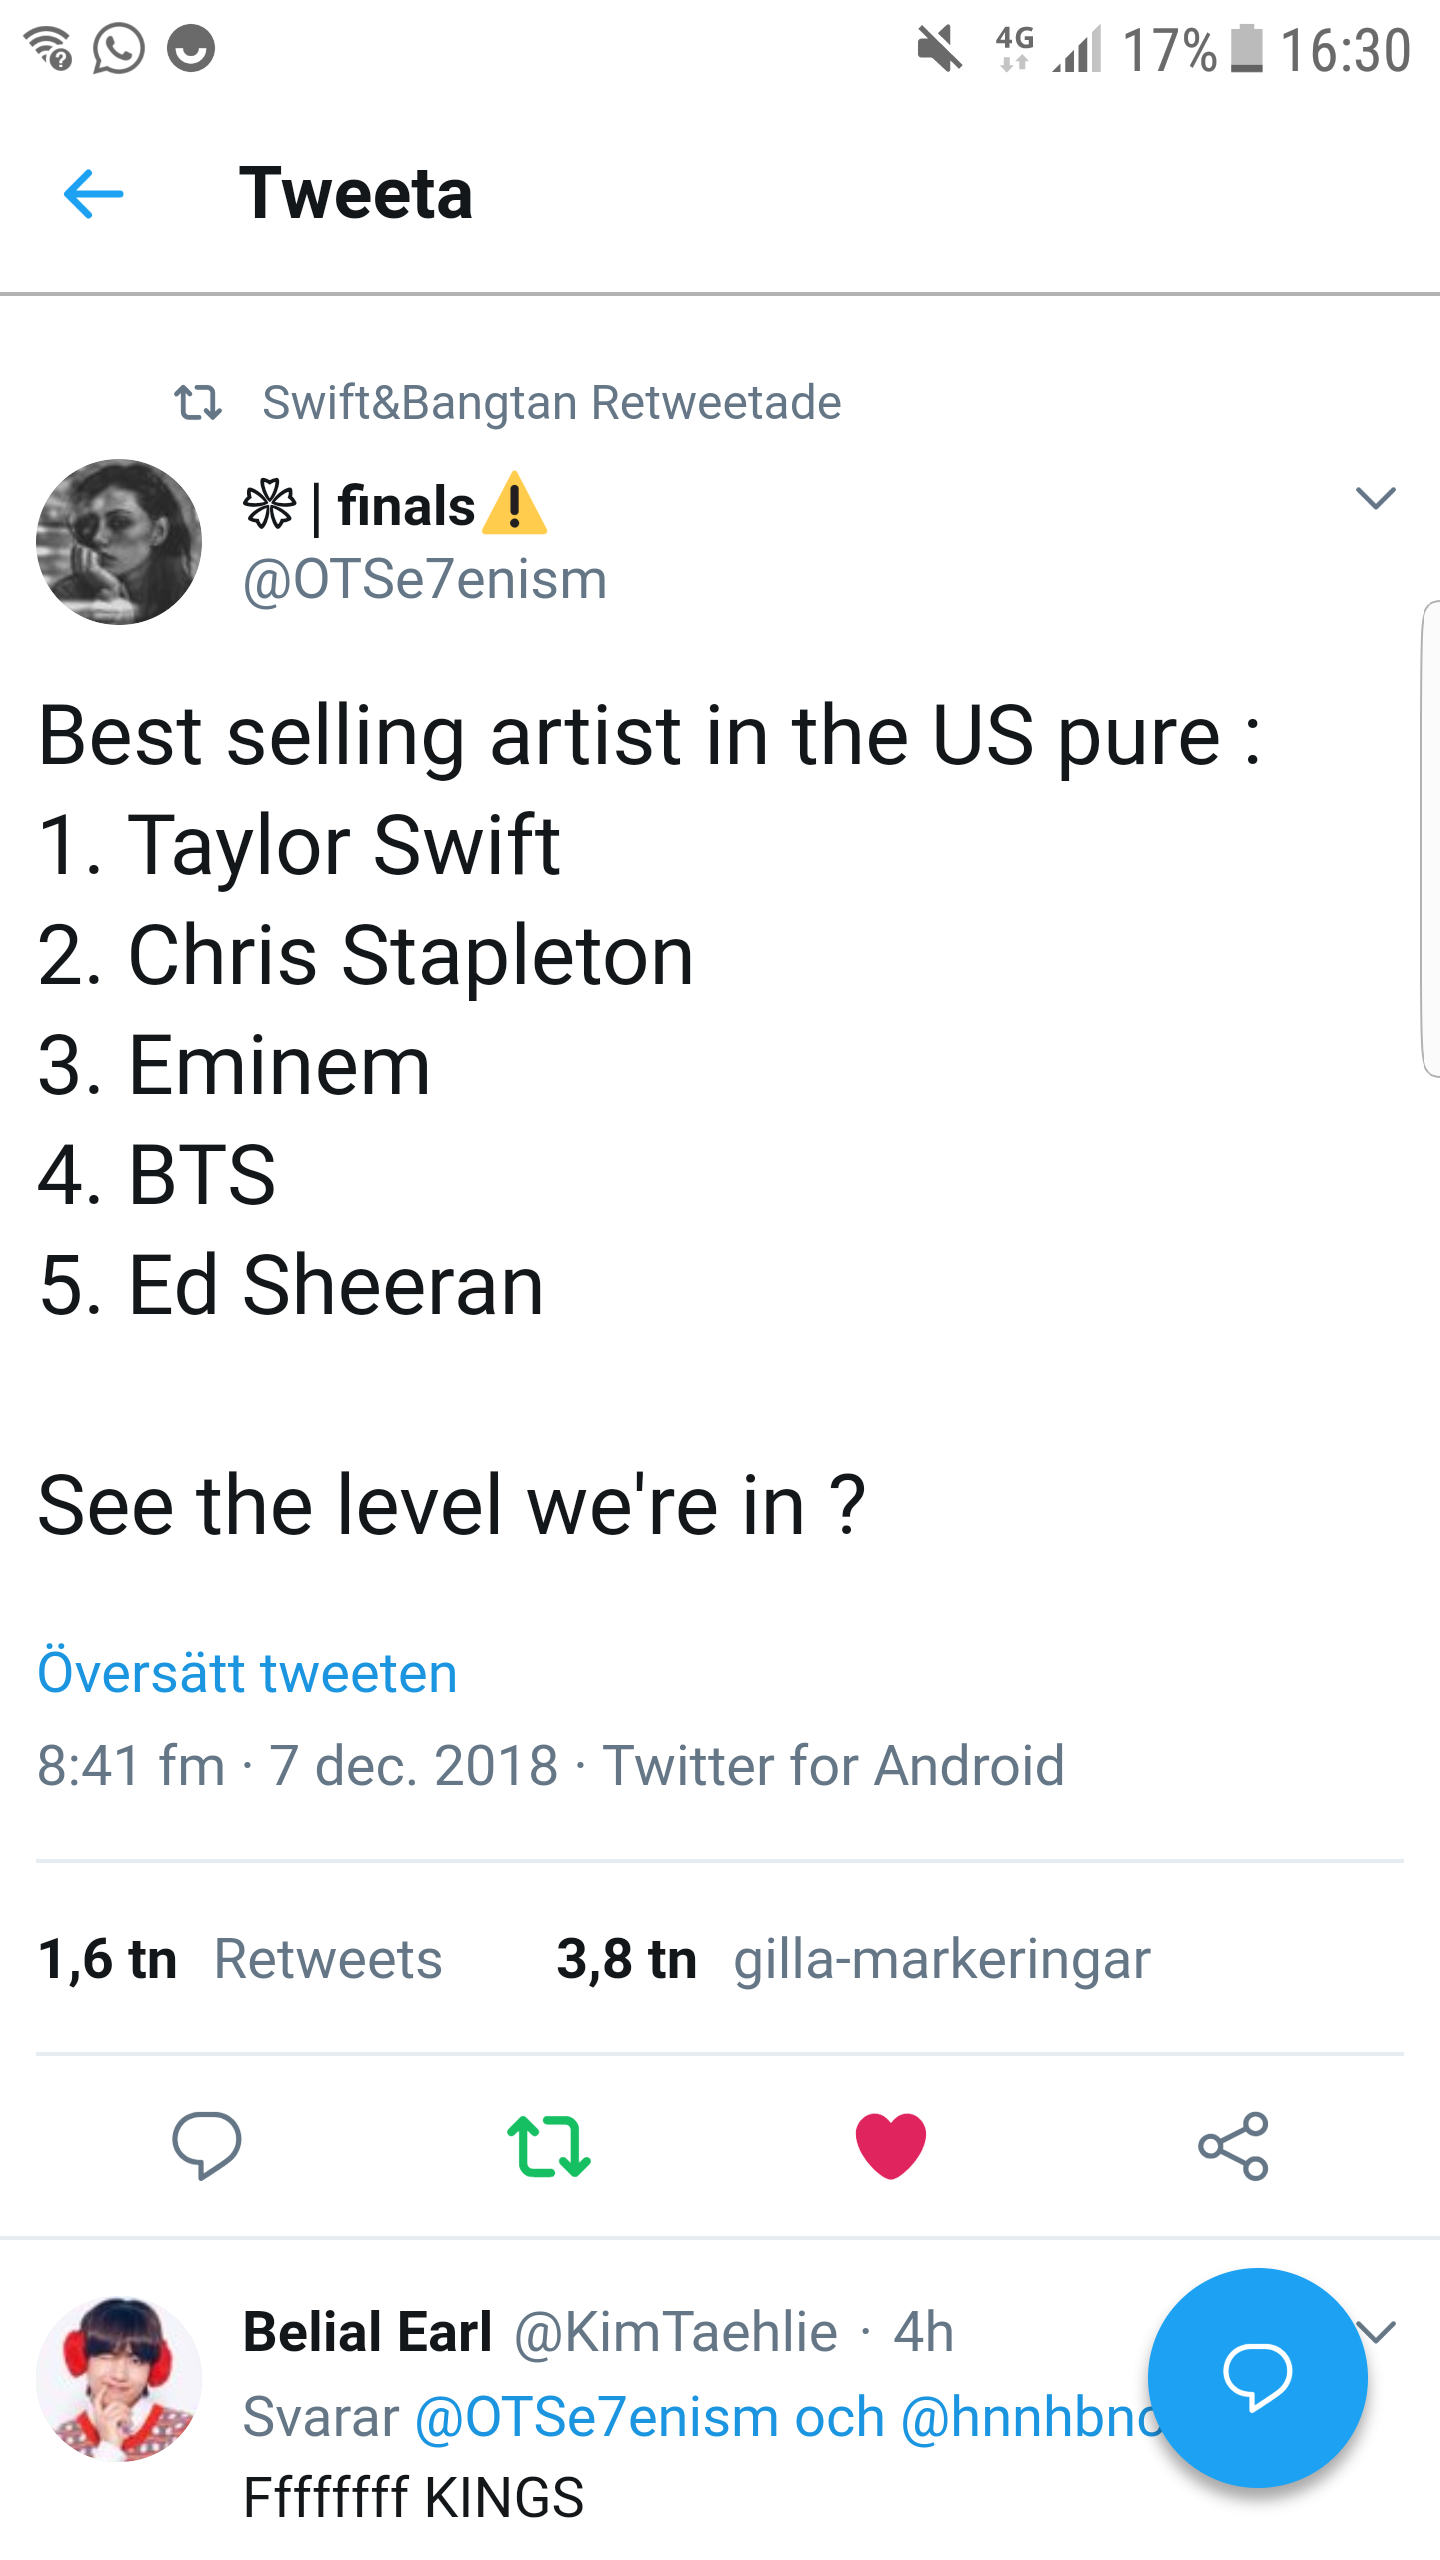Unlike the tweet with red heart
Image resolution: width=1440 pixels, height=2560 pixels.
click(891, 2145)
